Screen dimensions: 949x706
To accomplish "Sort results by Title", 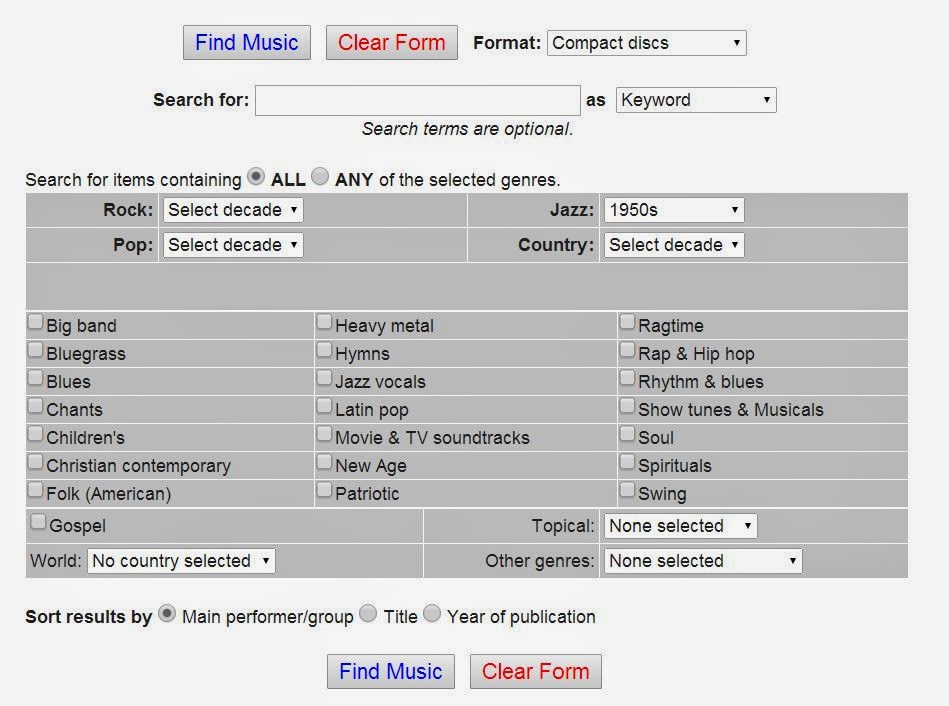I will point(368,614).
